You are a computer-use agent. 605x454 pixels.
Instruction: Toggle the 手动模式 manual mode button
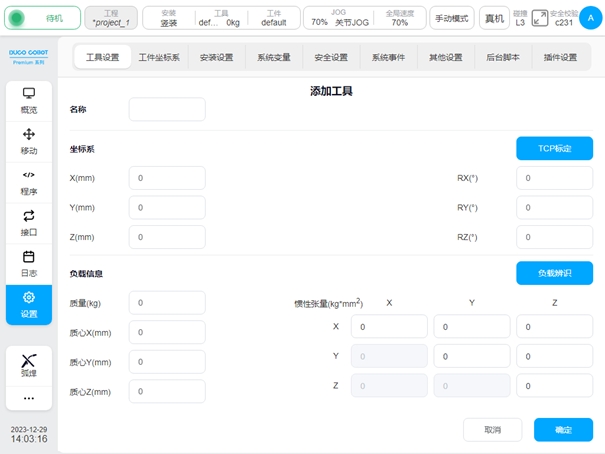[x=452, y=18]
